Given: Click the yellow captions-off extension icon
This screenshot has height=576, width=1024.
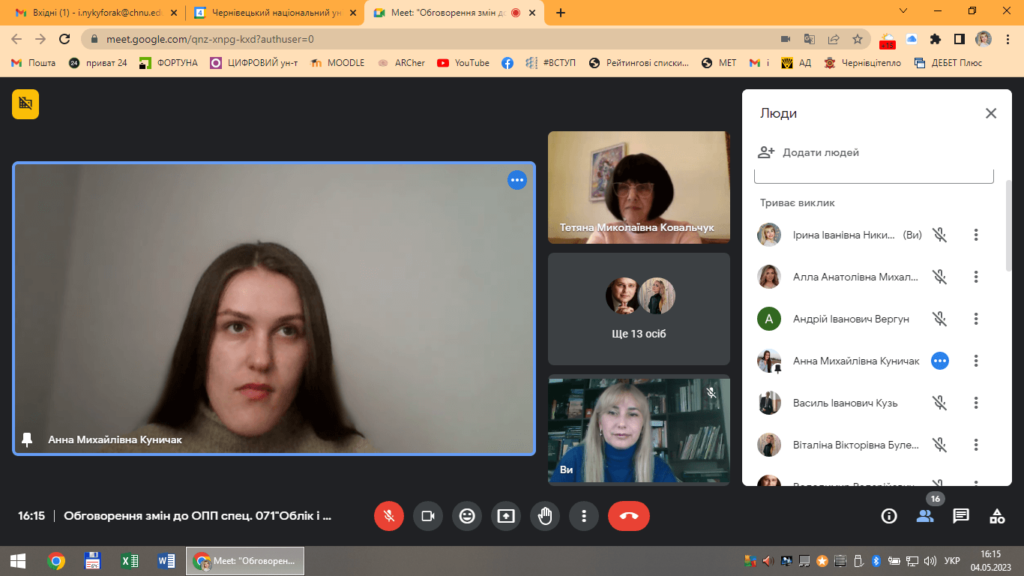Looking at the screenshot, I should click(25, 104).
